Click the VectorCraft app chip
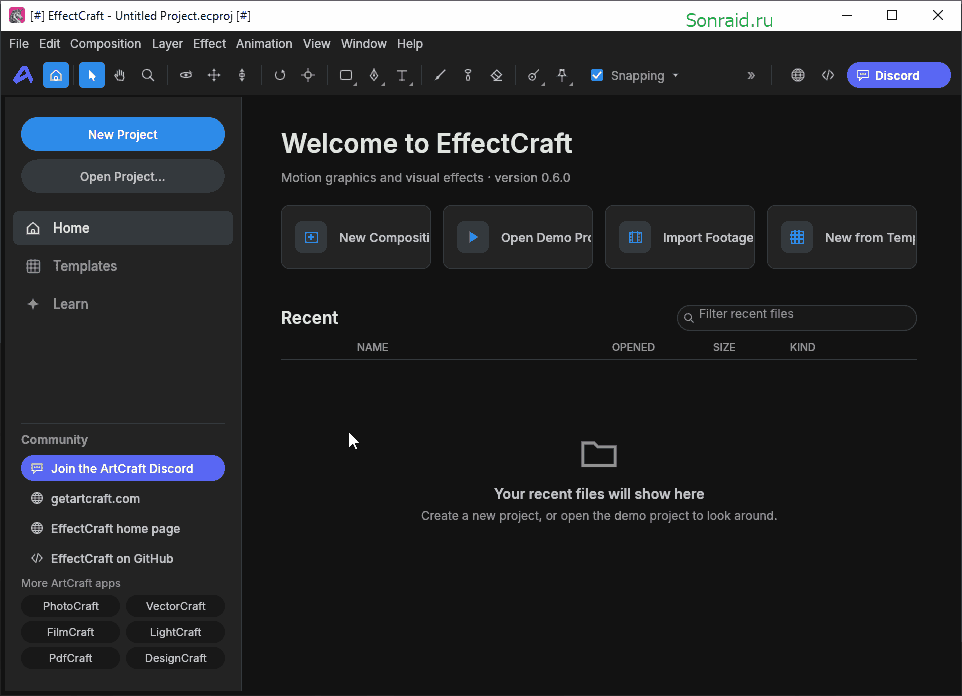 (x=175, y=606)
